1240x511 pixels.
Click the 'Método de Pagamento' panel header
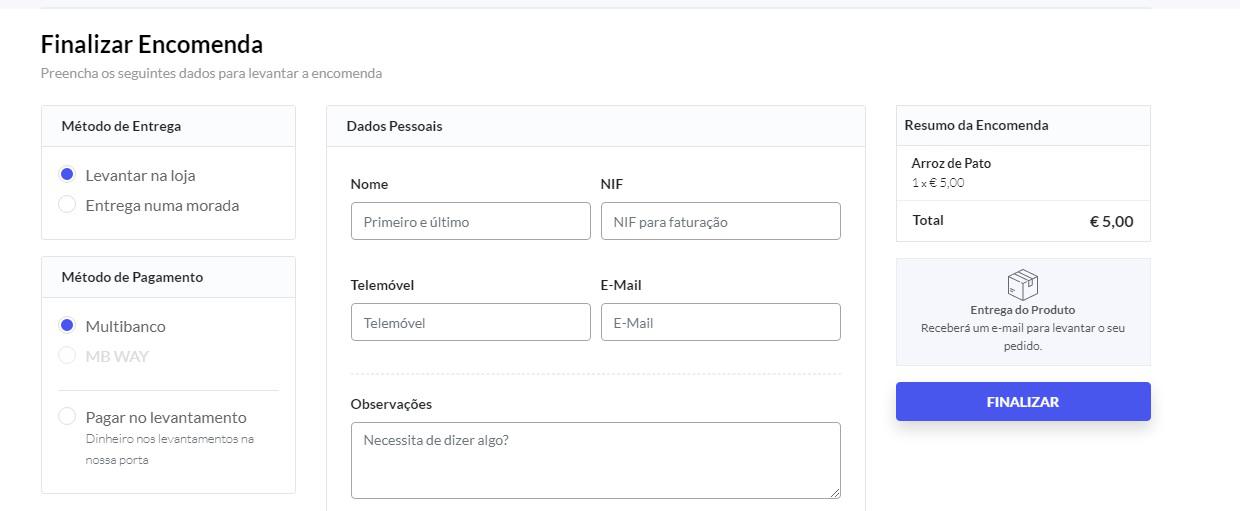132,277
